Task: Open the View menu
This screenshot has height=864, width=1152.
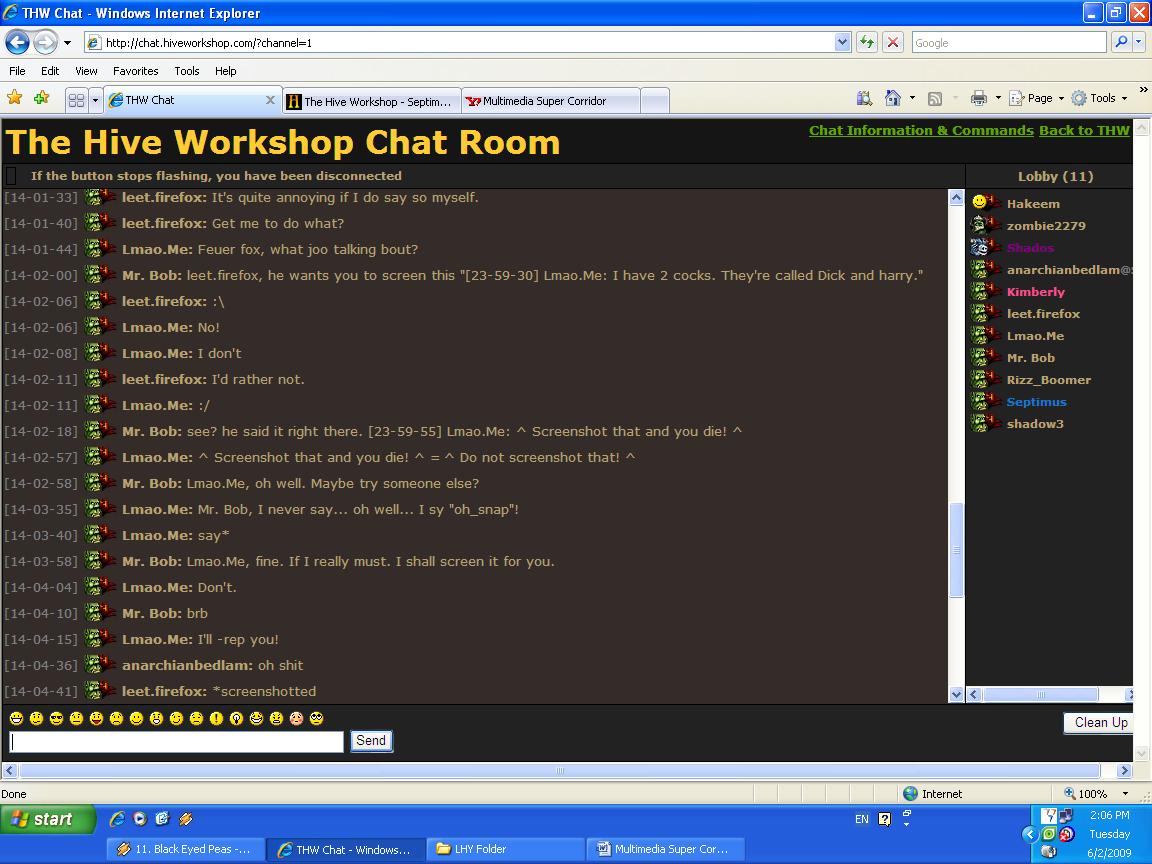Action: 86,71
